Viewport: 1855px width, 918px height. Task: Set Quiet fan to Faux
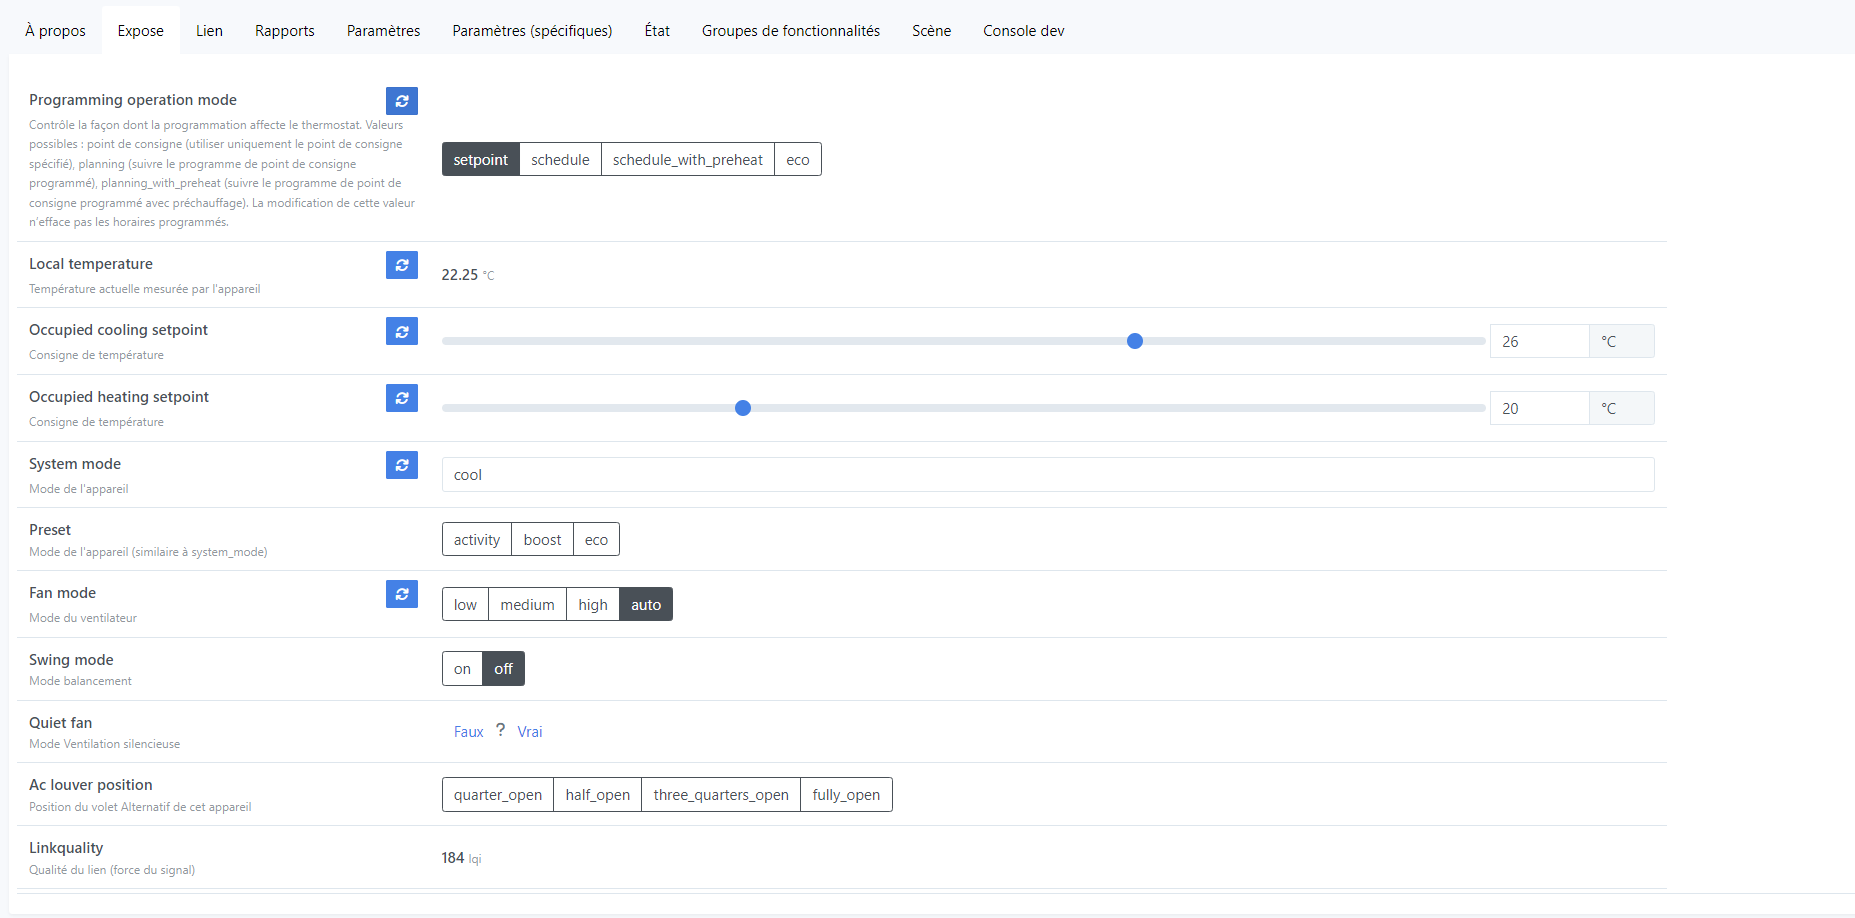468,732
